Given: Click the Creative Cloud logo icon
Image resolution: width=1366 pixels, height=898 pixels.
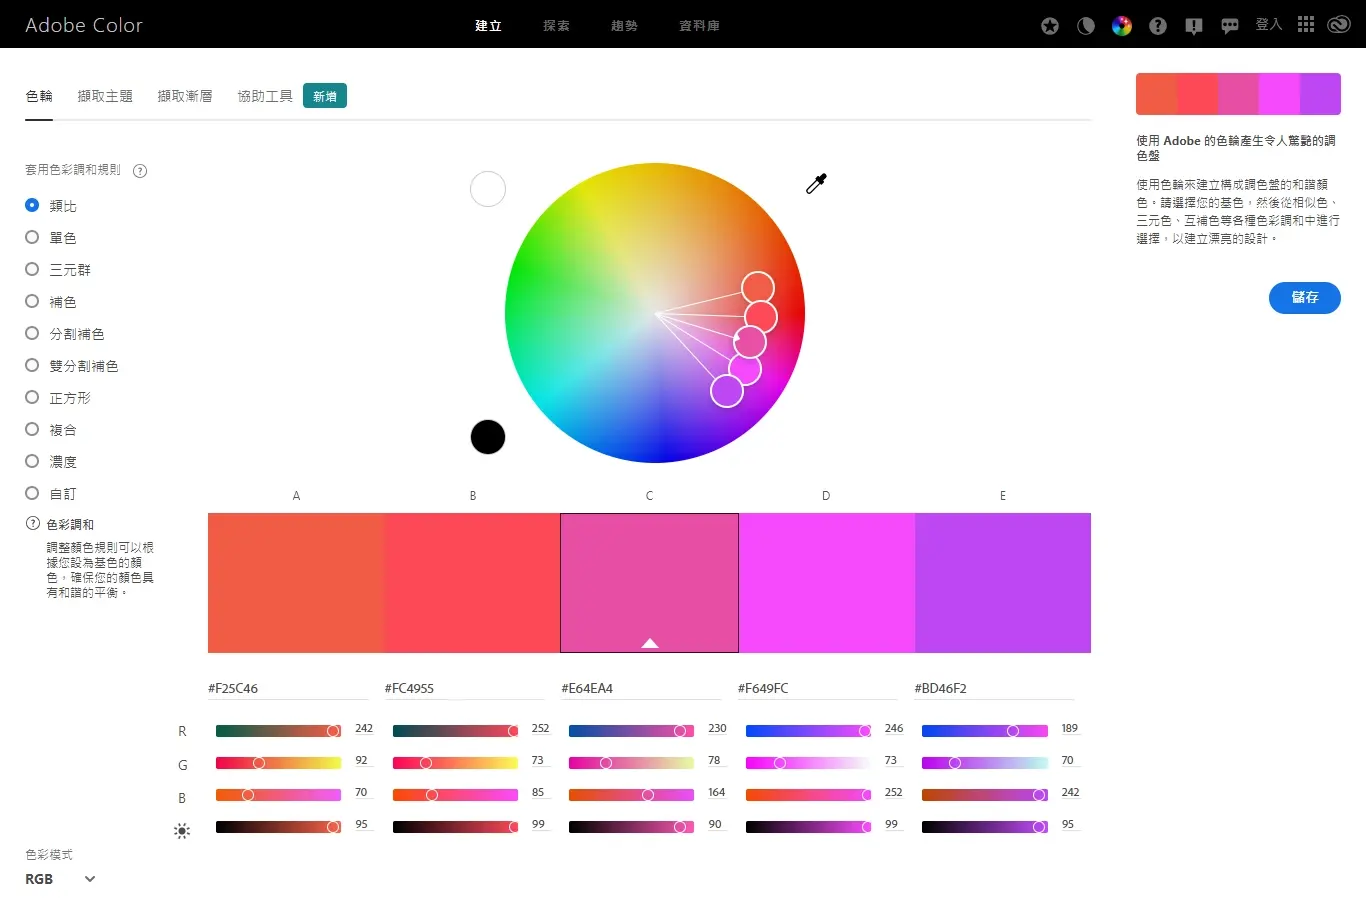Looking at the screenshot, I should coord(1339,25).
